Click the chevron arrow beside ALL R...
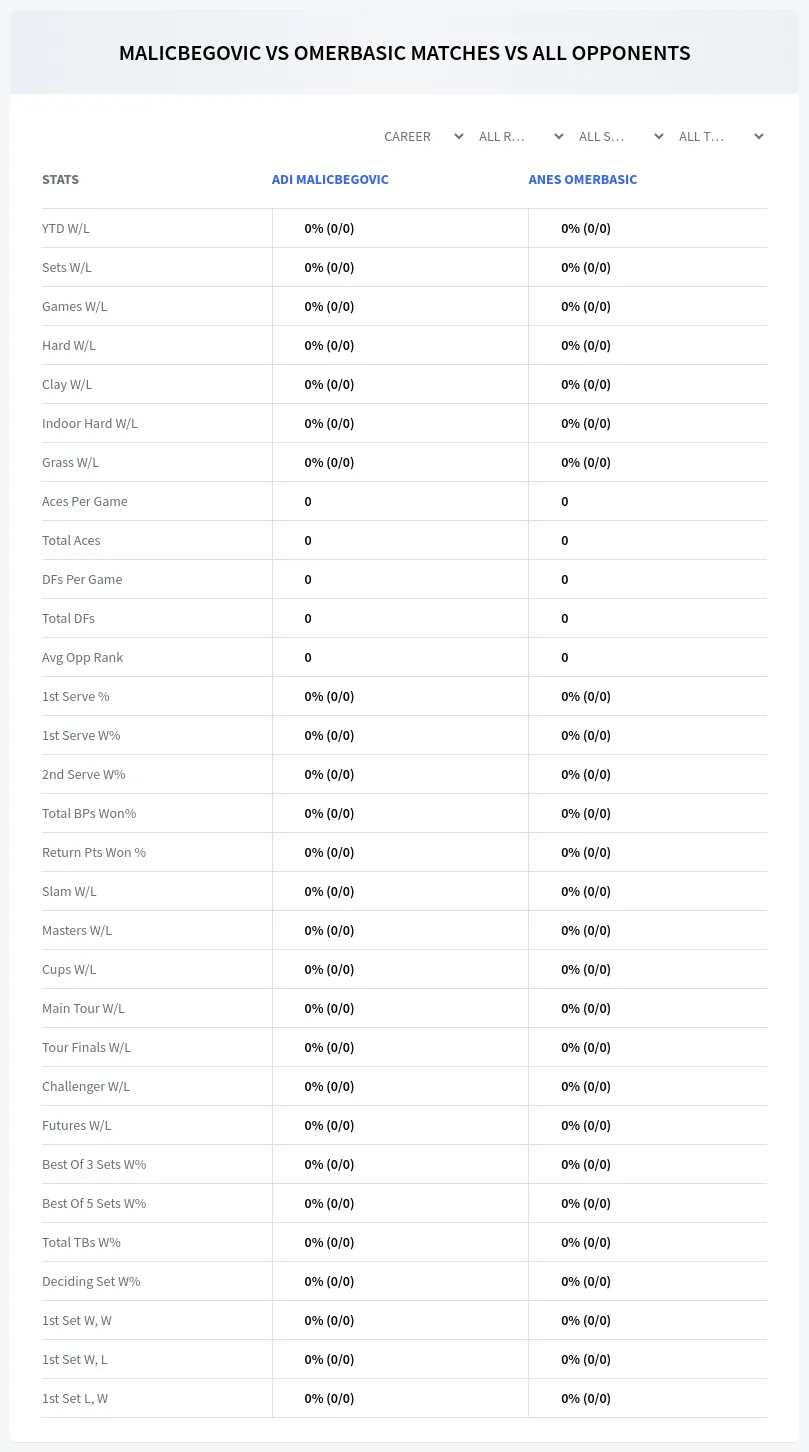809x1452 pixels. (x=559, y=136)
